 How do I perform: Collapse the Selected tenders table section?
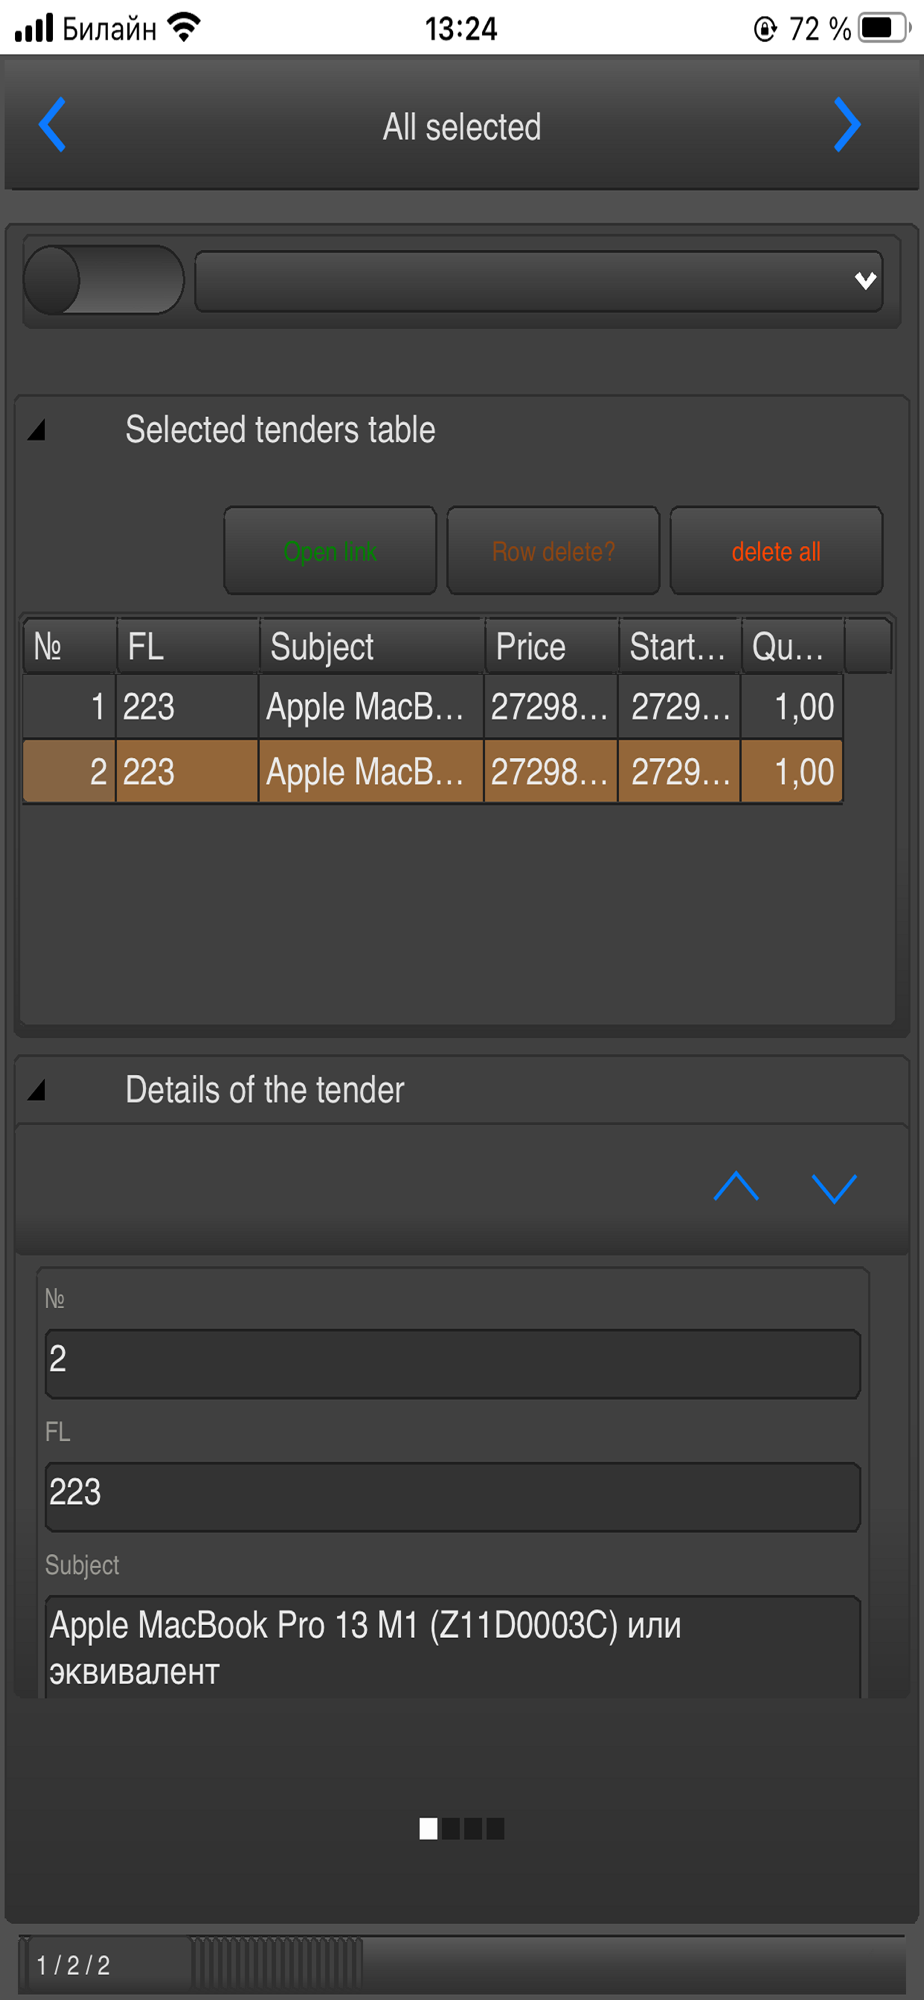coord(37,431)
